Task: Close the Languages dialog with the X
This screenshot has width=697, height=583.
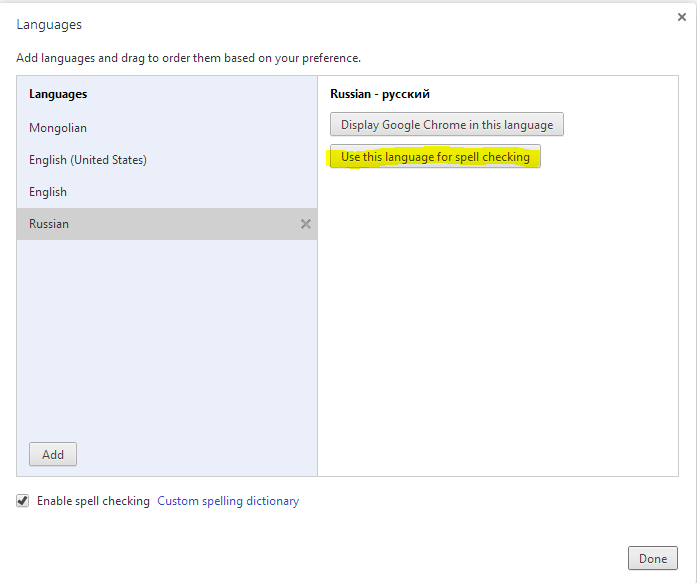Action: 681,17
